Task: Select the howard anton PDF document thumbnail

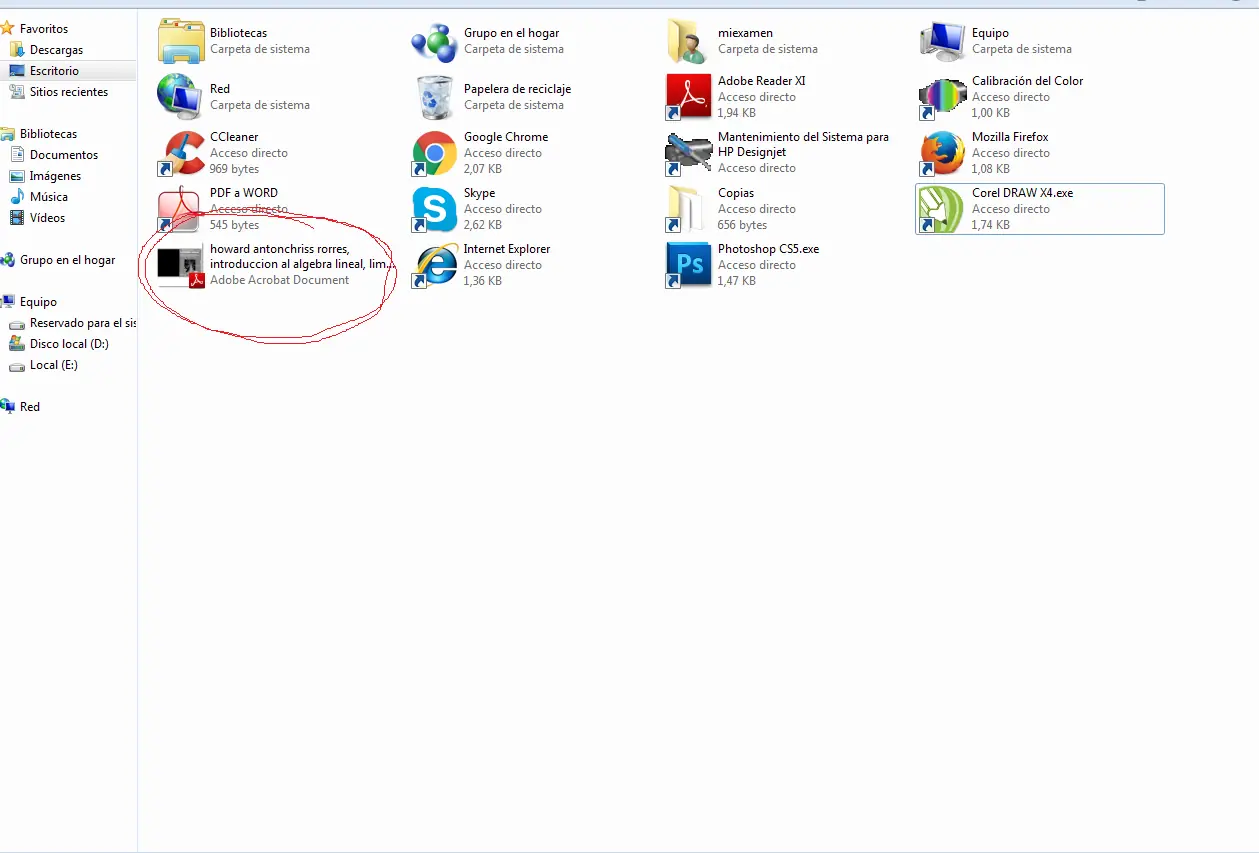Action: pyautogui.click(x=181, y=265)
